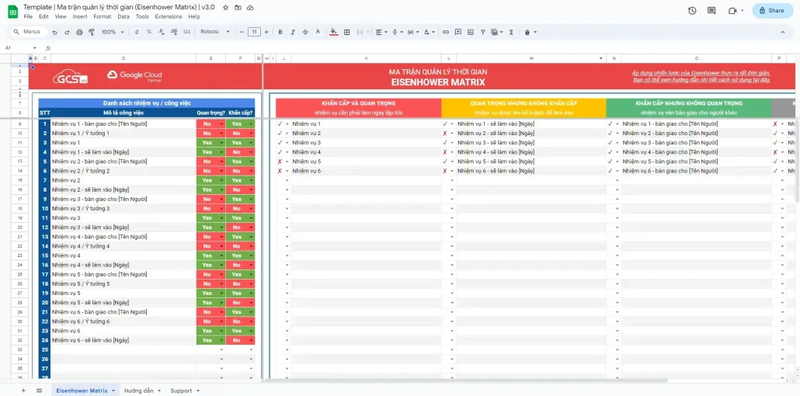Open vertical align options
Image resolution: width=800 pixels, height=396 pixels.
(x=397, y=32)
